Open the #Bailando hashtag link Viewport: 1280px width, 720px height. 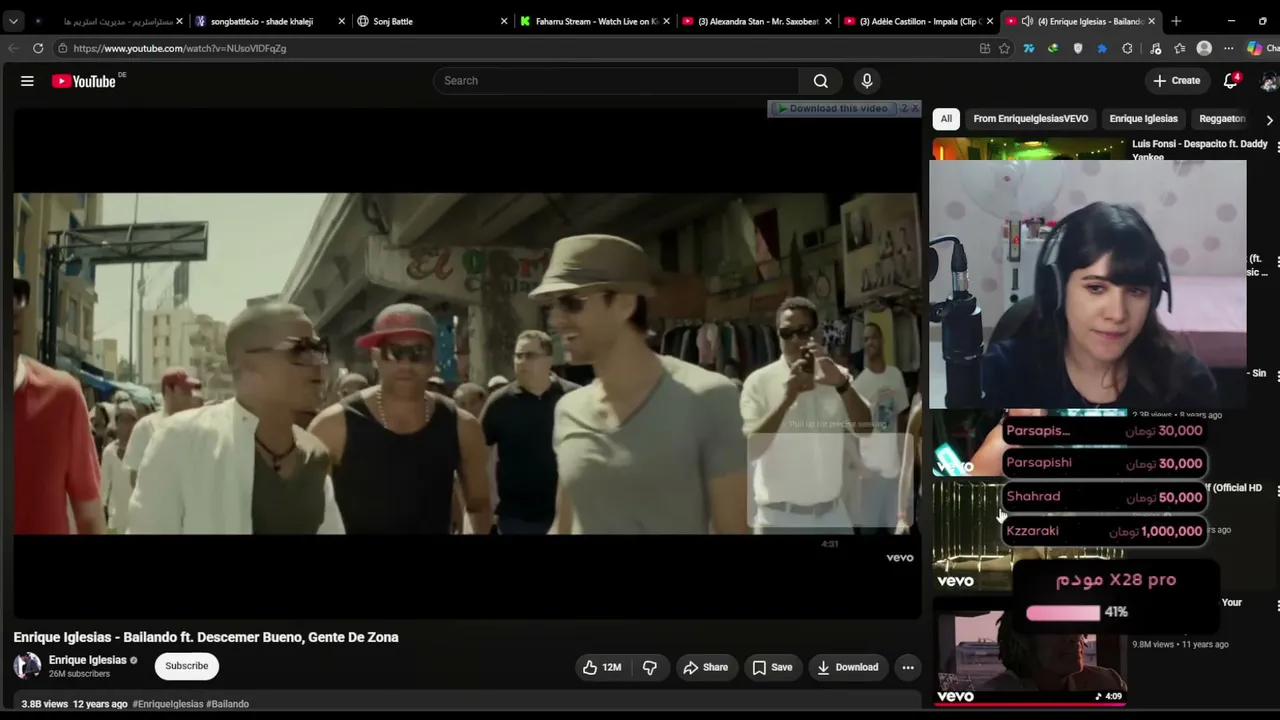pyautogui.click(x=227, y=704)
